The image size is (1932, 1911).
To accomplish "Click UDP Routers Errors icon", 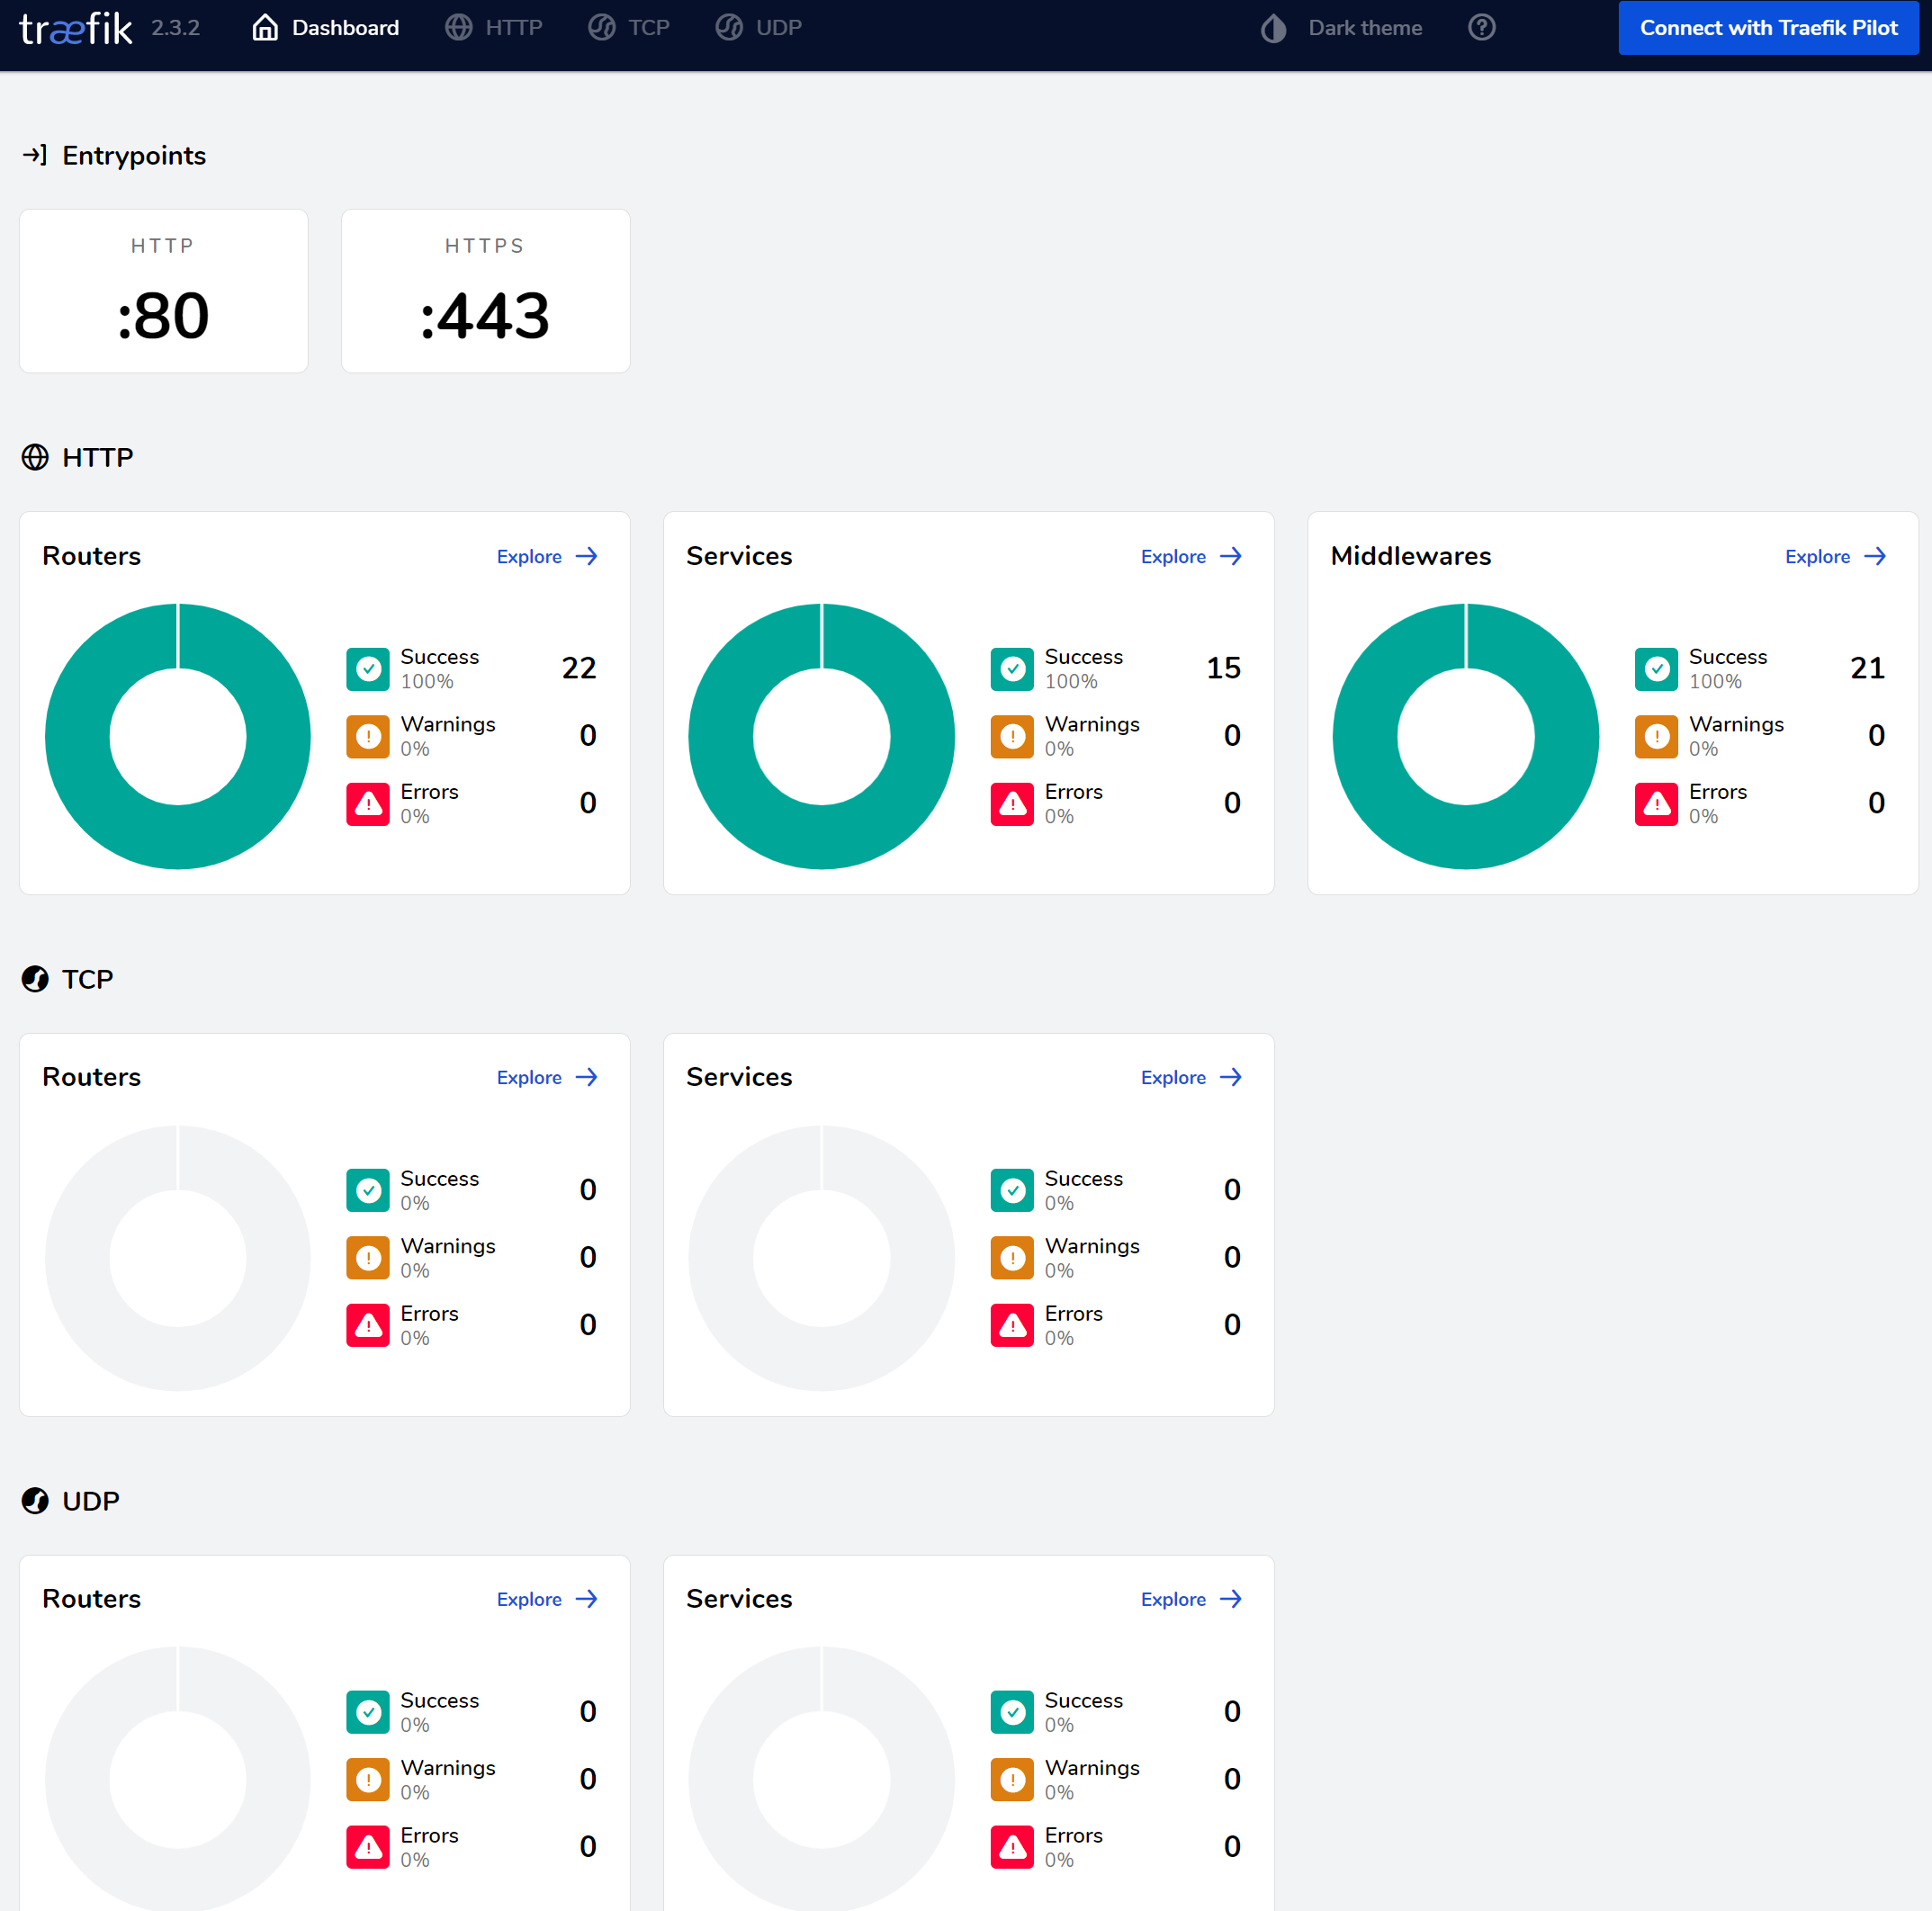I will click(x=368, y=1848).
